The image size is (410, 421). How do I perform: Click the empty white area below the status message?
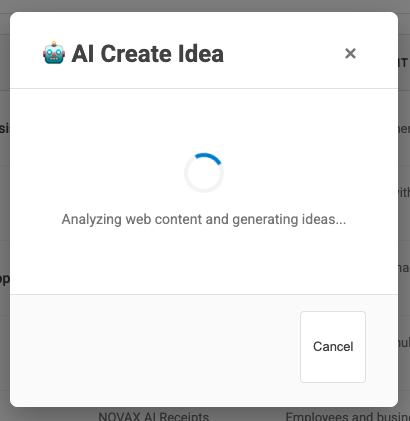(x=204, y=262)
